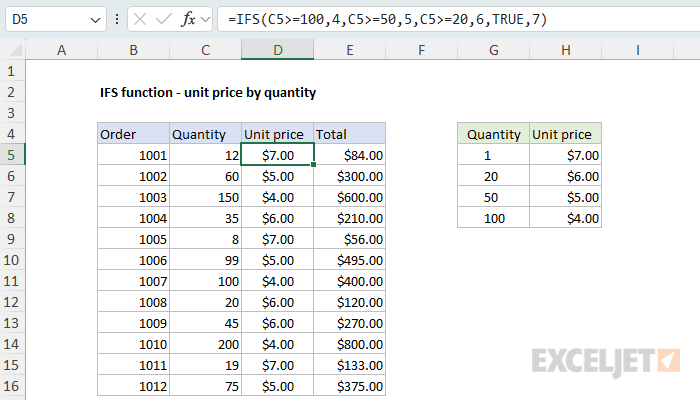Image resolution: width=700 pixels, height=400 pixels.
Task: Select lookup quantity cell 100 in column G
Action: 494,218
